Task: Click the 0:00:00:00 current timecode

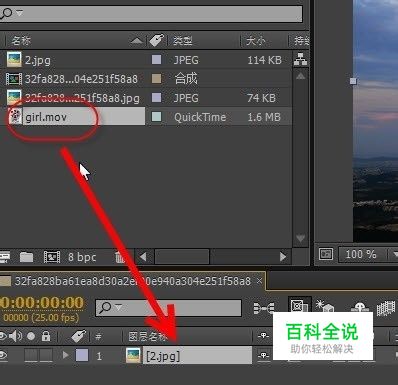Action: click(42, 303)
